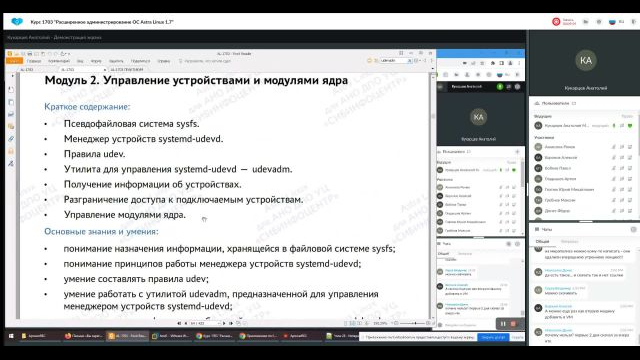Go to last page in Foxit status bar
The height and width of the screenshot is (360, 640).
coord(231,323)
